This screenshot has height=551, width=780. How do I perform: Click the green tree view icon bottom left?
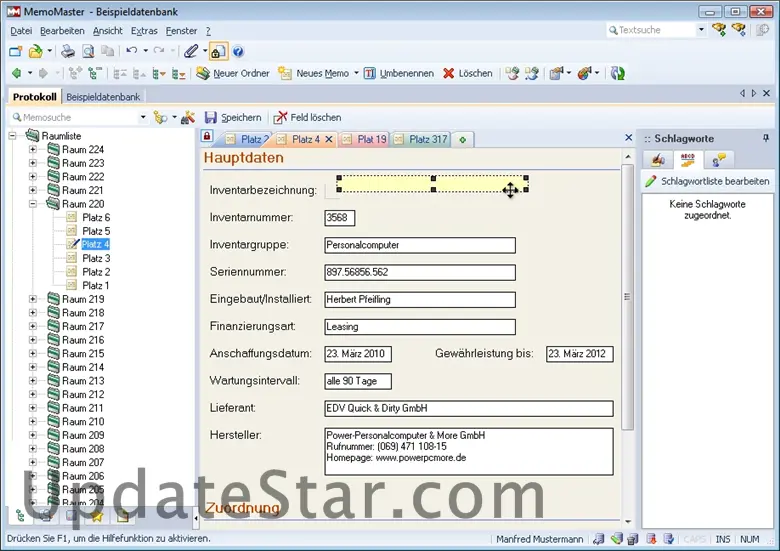point(20,516)
